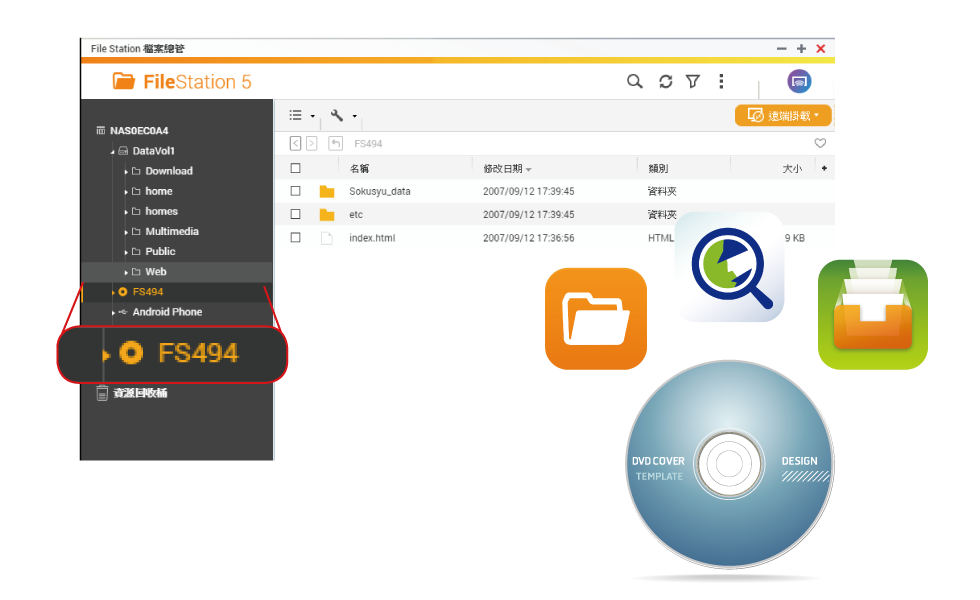Open the more options menu
Screen dimensions: 980x600
coord(721,81)
